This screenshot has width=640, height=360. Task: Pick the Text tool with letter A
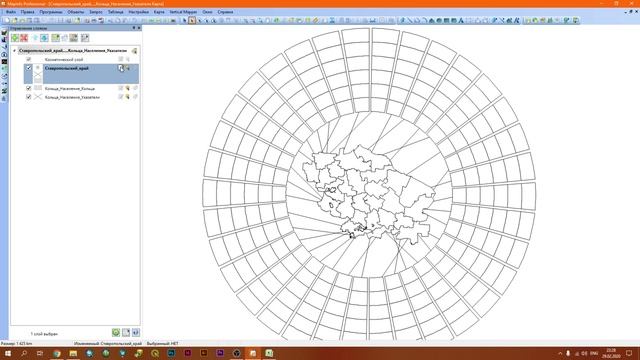click(461, 20)
